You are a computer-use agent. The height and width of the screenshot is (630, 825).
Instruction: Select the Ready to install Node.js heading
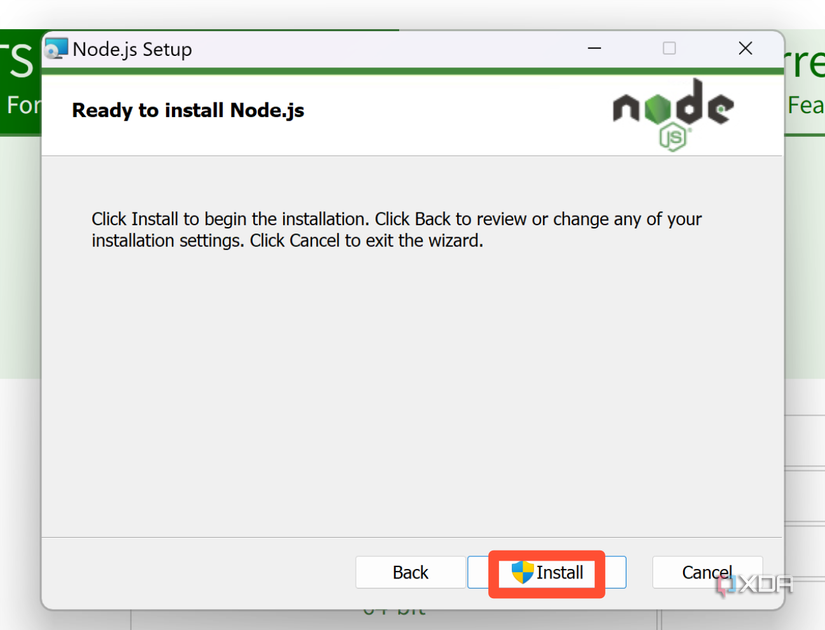coord(188,111)
